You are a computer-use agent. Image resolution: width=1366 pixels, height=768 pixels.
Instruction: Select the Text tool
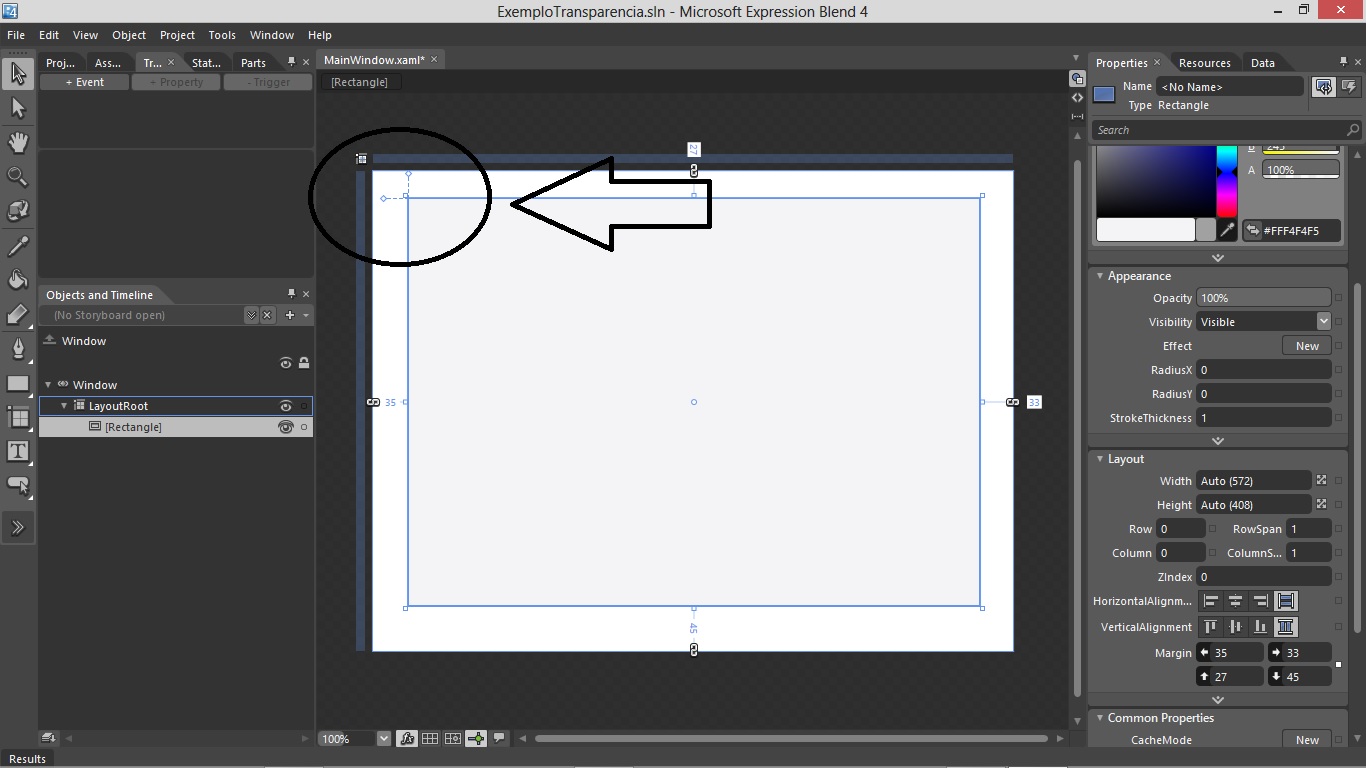pyautogui.click(x=17, y=450)
